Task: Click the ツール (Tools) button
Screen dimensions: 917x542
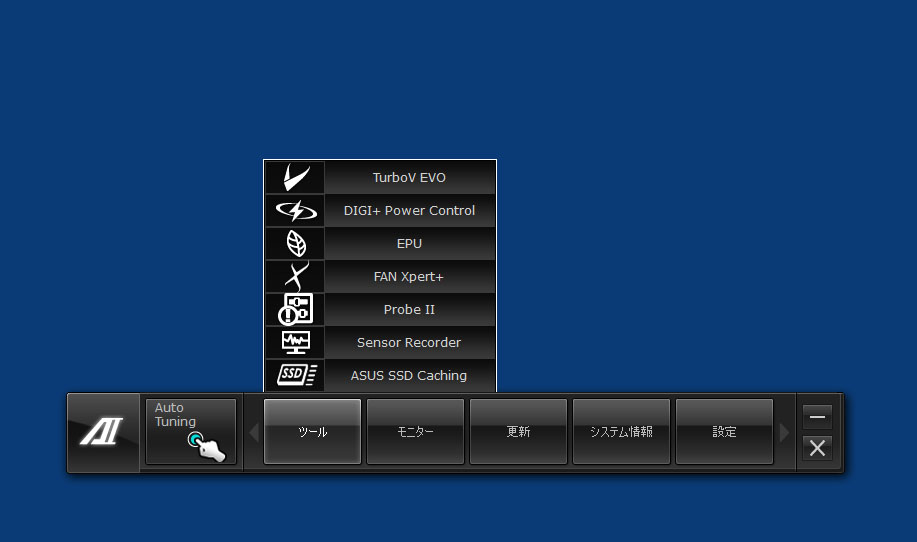Action: 312,431
